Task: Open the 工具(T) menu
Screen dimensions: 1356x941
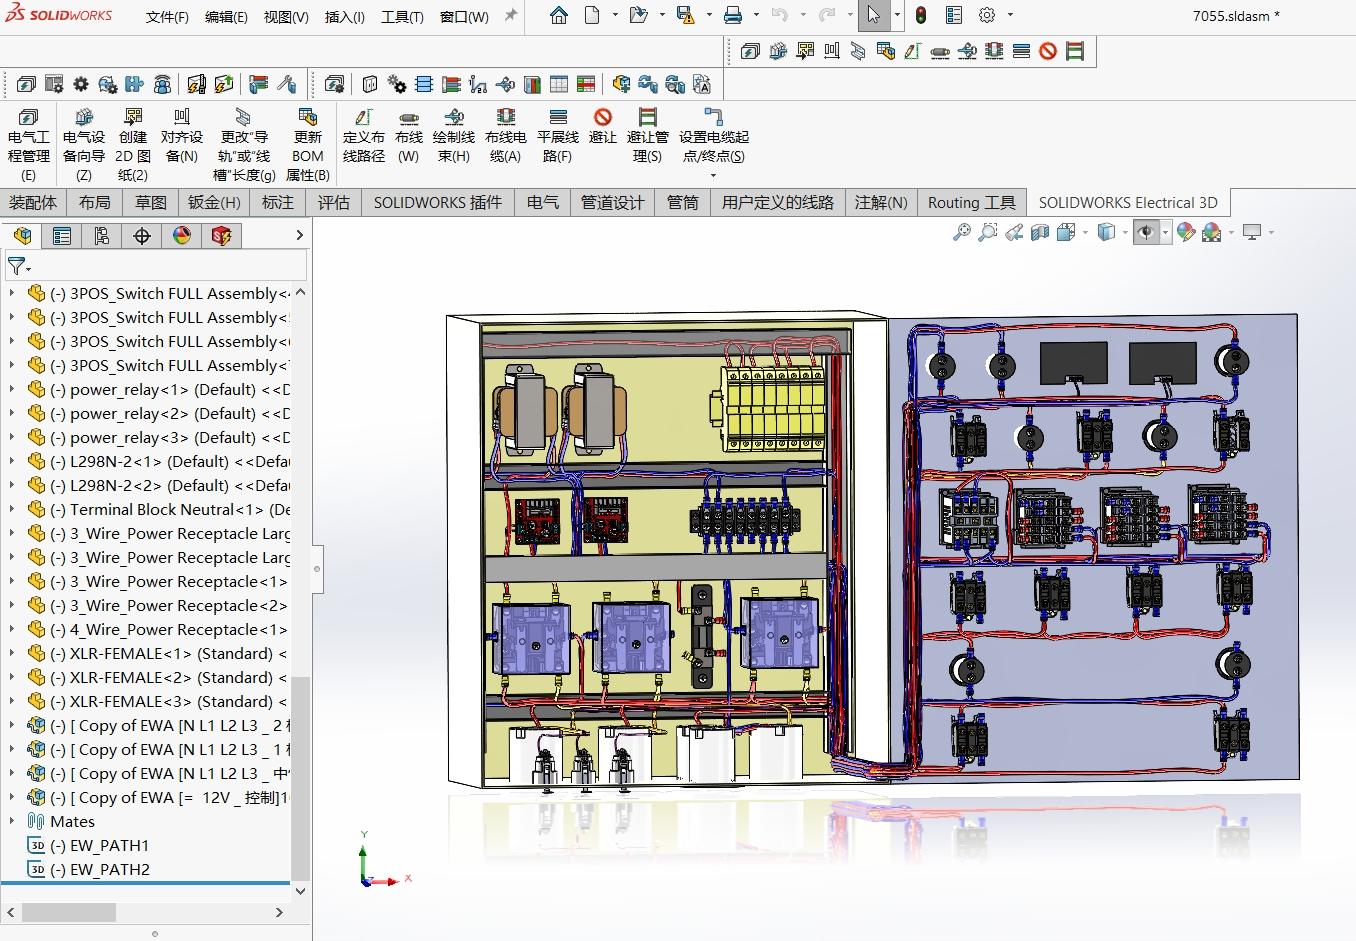Action: pyautogui.click(x=402, y=17)
